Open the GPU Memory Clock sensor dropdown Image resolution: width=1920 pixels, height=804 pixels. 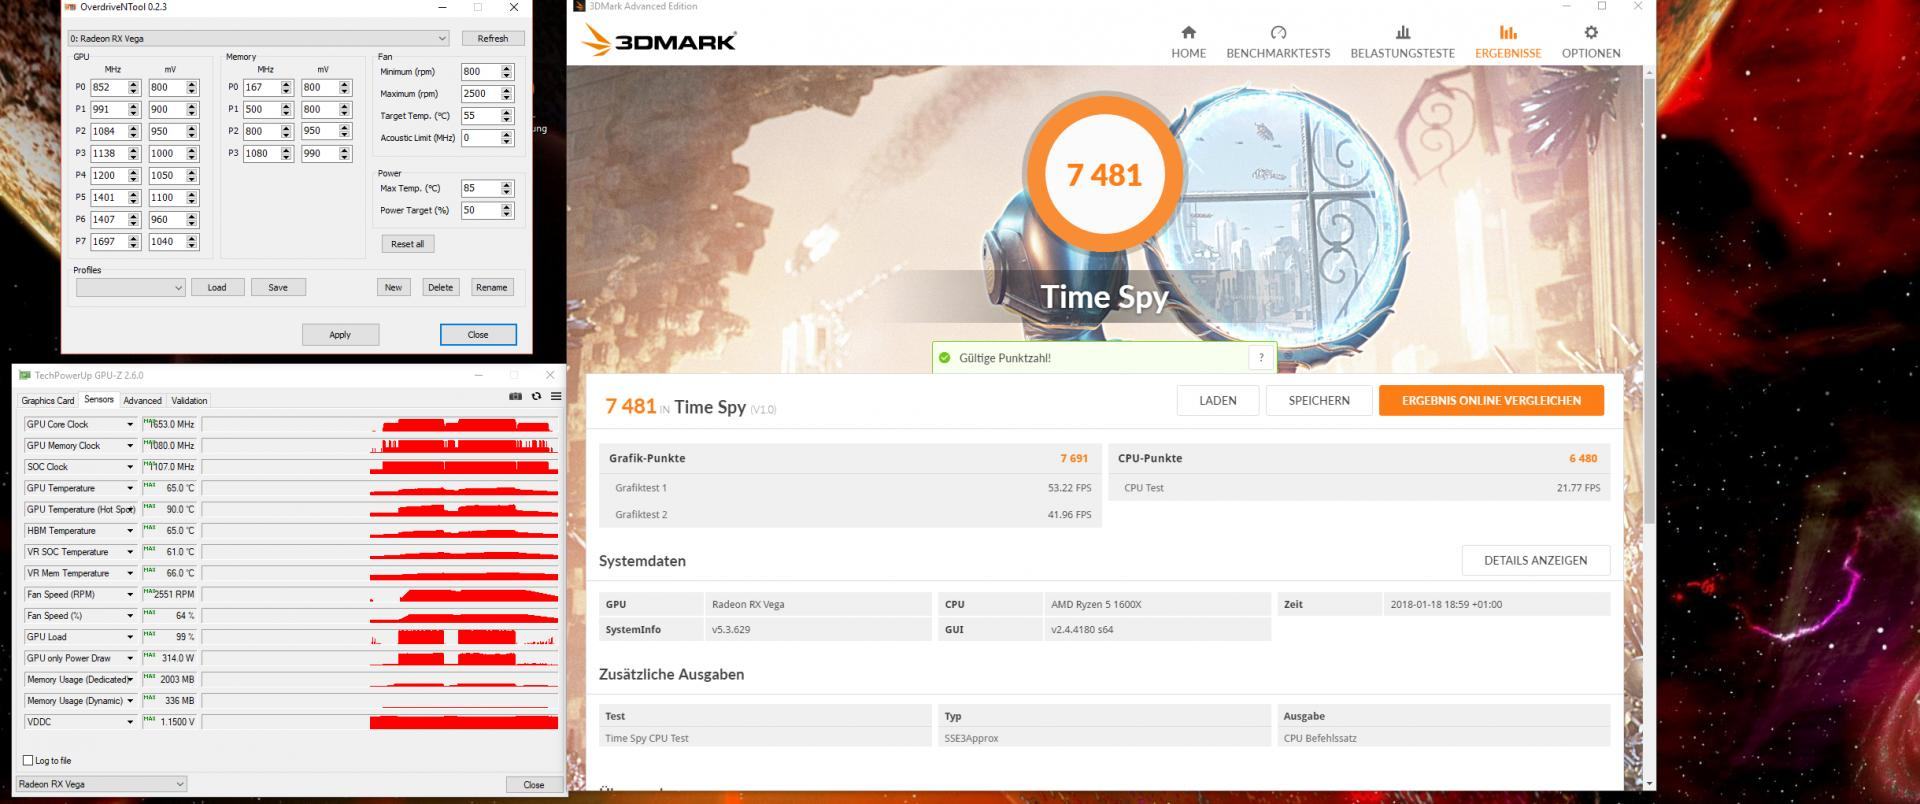pyautogui.click(x=129, y=446)
